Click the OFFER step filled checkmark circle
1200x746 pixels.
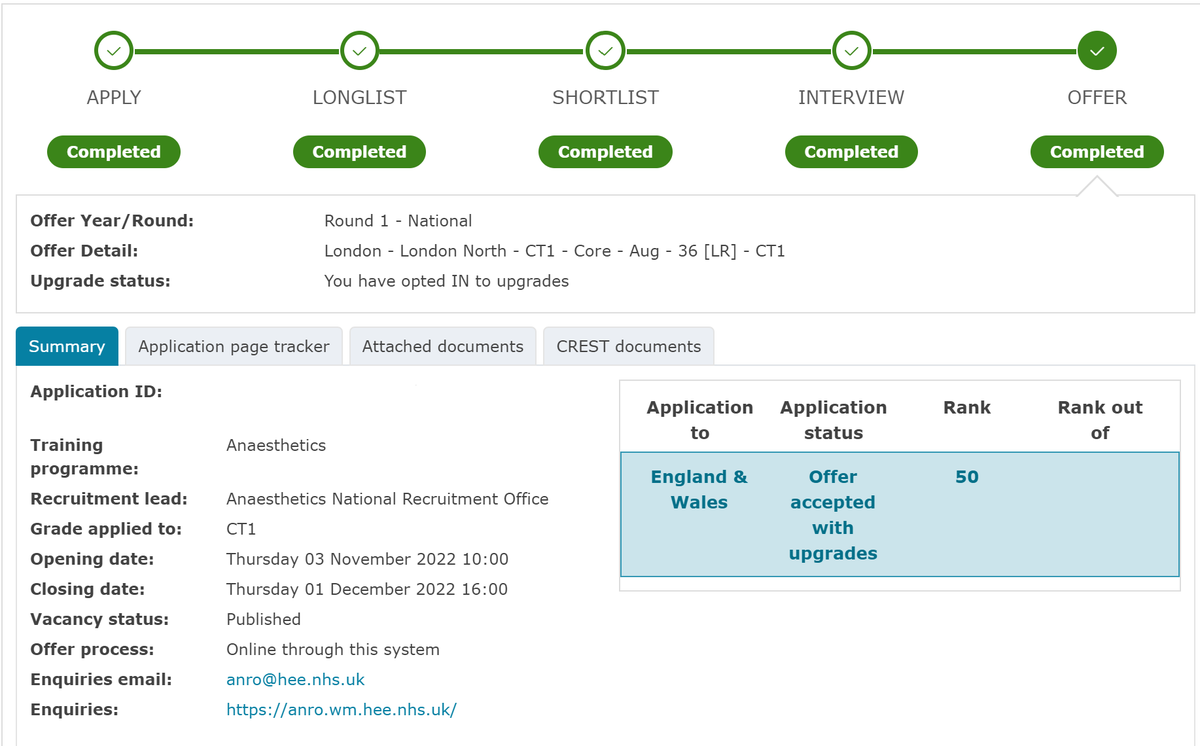pyautogui.click(x=1097, y=50)
